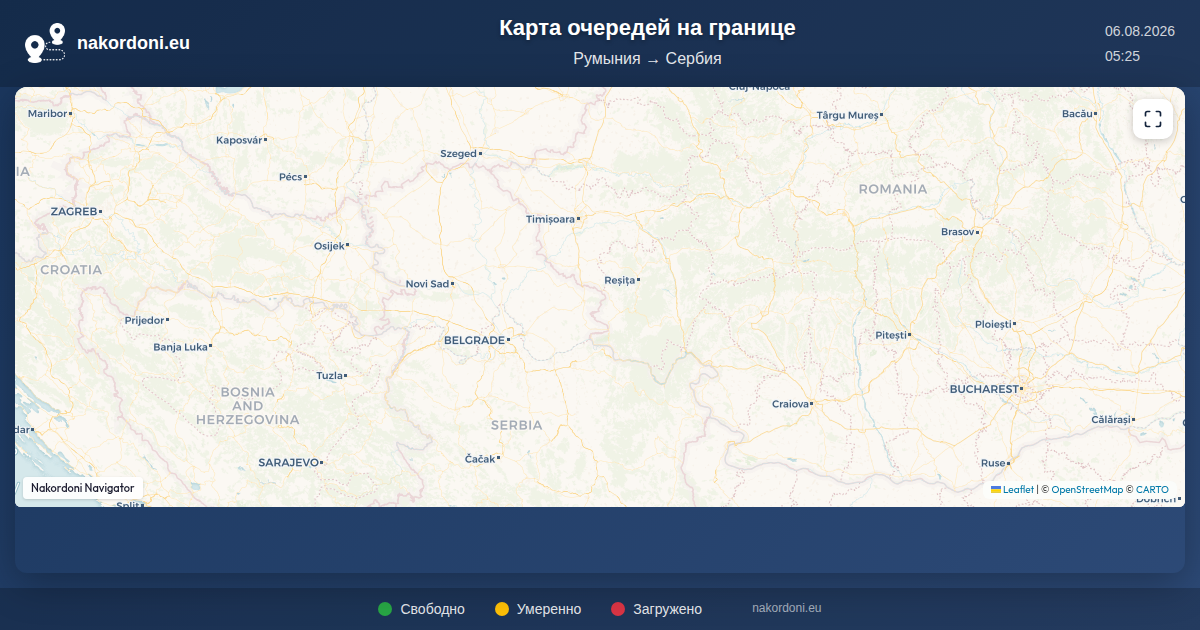The image size is (1200, 630).
Task: Open the Leaflet attribution link
Action: 1018,490
